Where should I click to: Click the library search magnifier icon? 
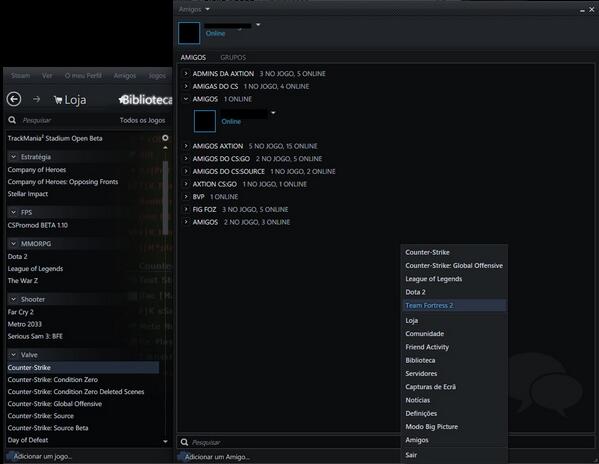click(12, 120)
